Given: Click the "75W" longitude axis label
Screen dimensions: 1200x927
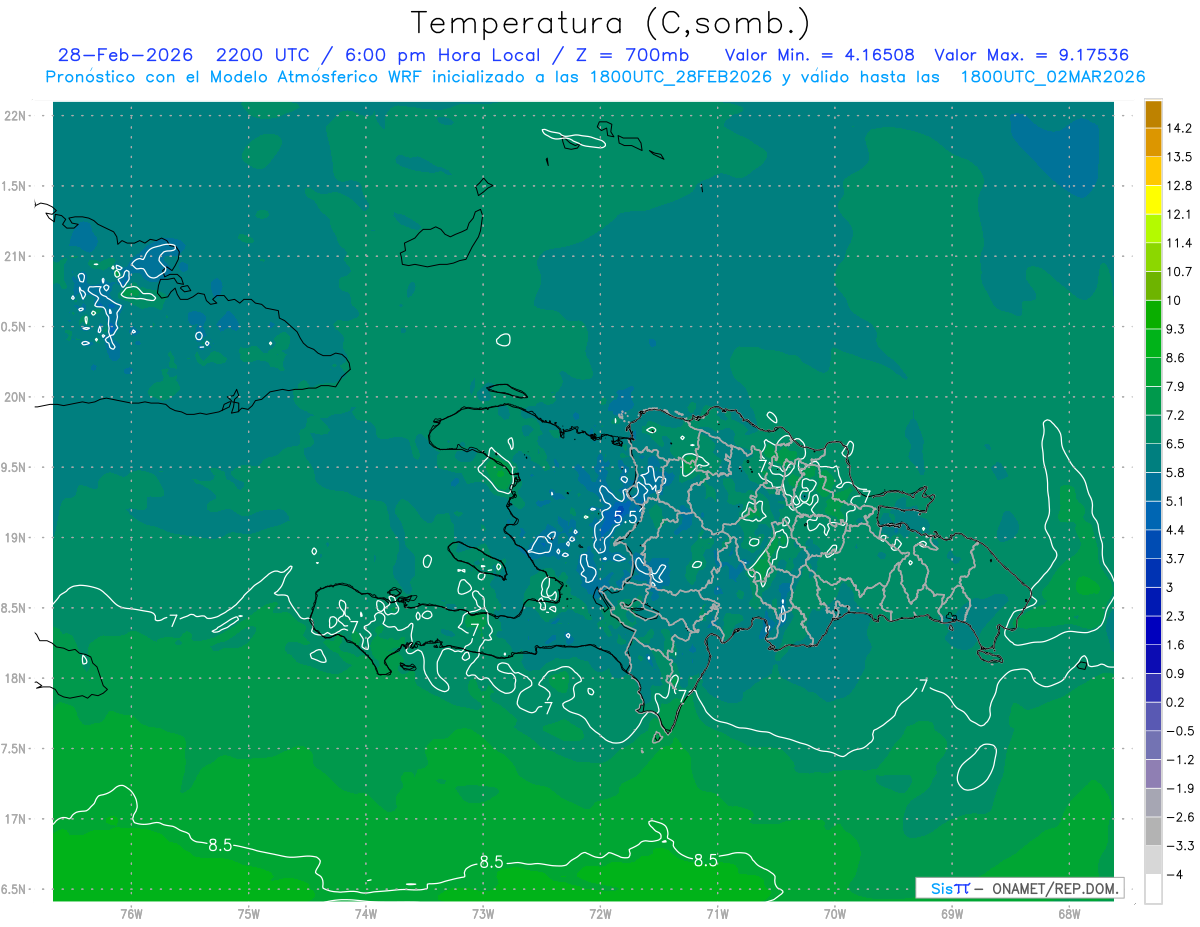Looking at the screenshot, I should (x=249, y=913).
